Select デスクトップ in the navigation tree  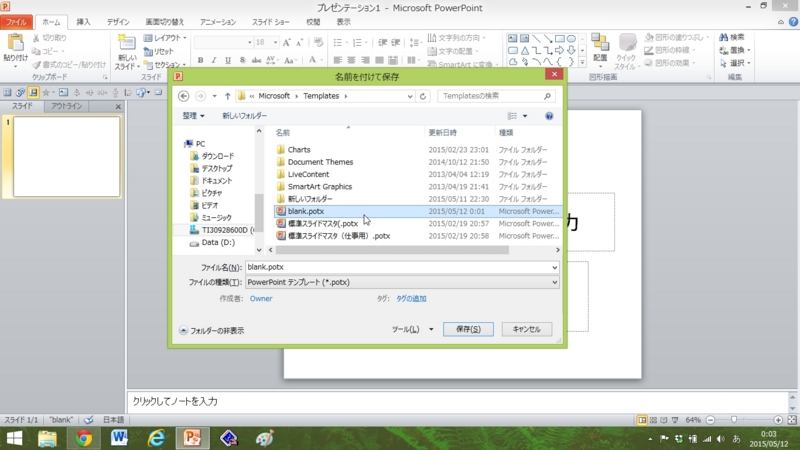point(216,168)
